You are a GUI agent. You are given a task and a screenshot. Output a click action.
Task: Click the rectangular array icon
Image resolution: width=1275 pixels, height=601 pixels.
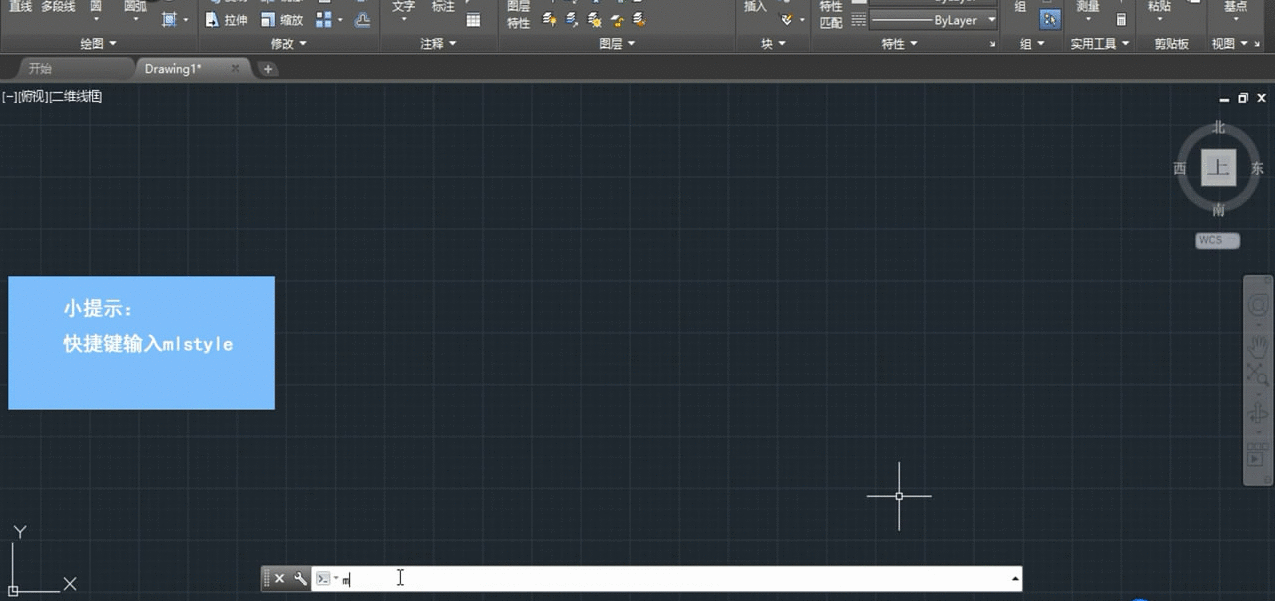coord(324,20)
